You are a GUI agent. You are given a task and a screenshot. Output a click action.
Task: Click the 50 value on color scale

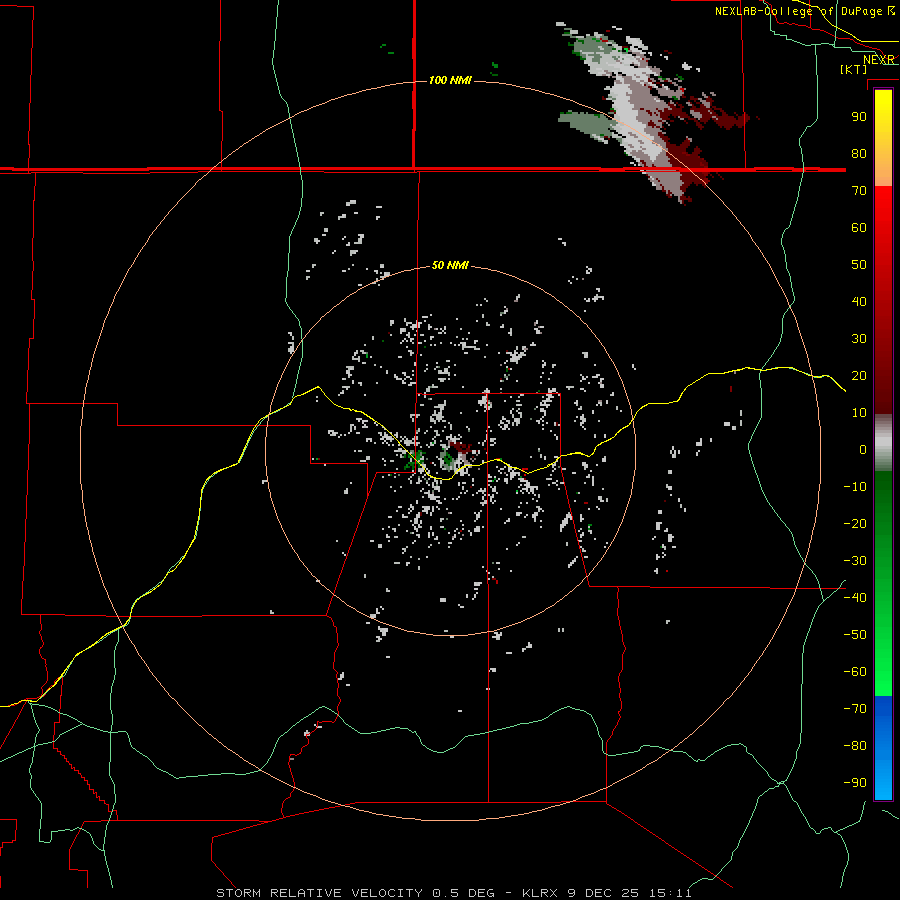click(x=859, y=265)
